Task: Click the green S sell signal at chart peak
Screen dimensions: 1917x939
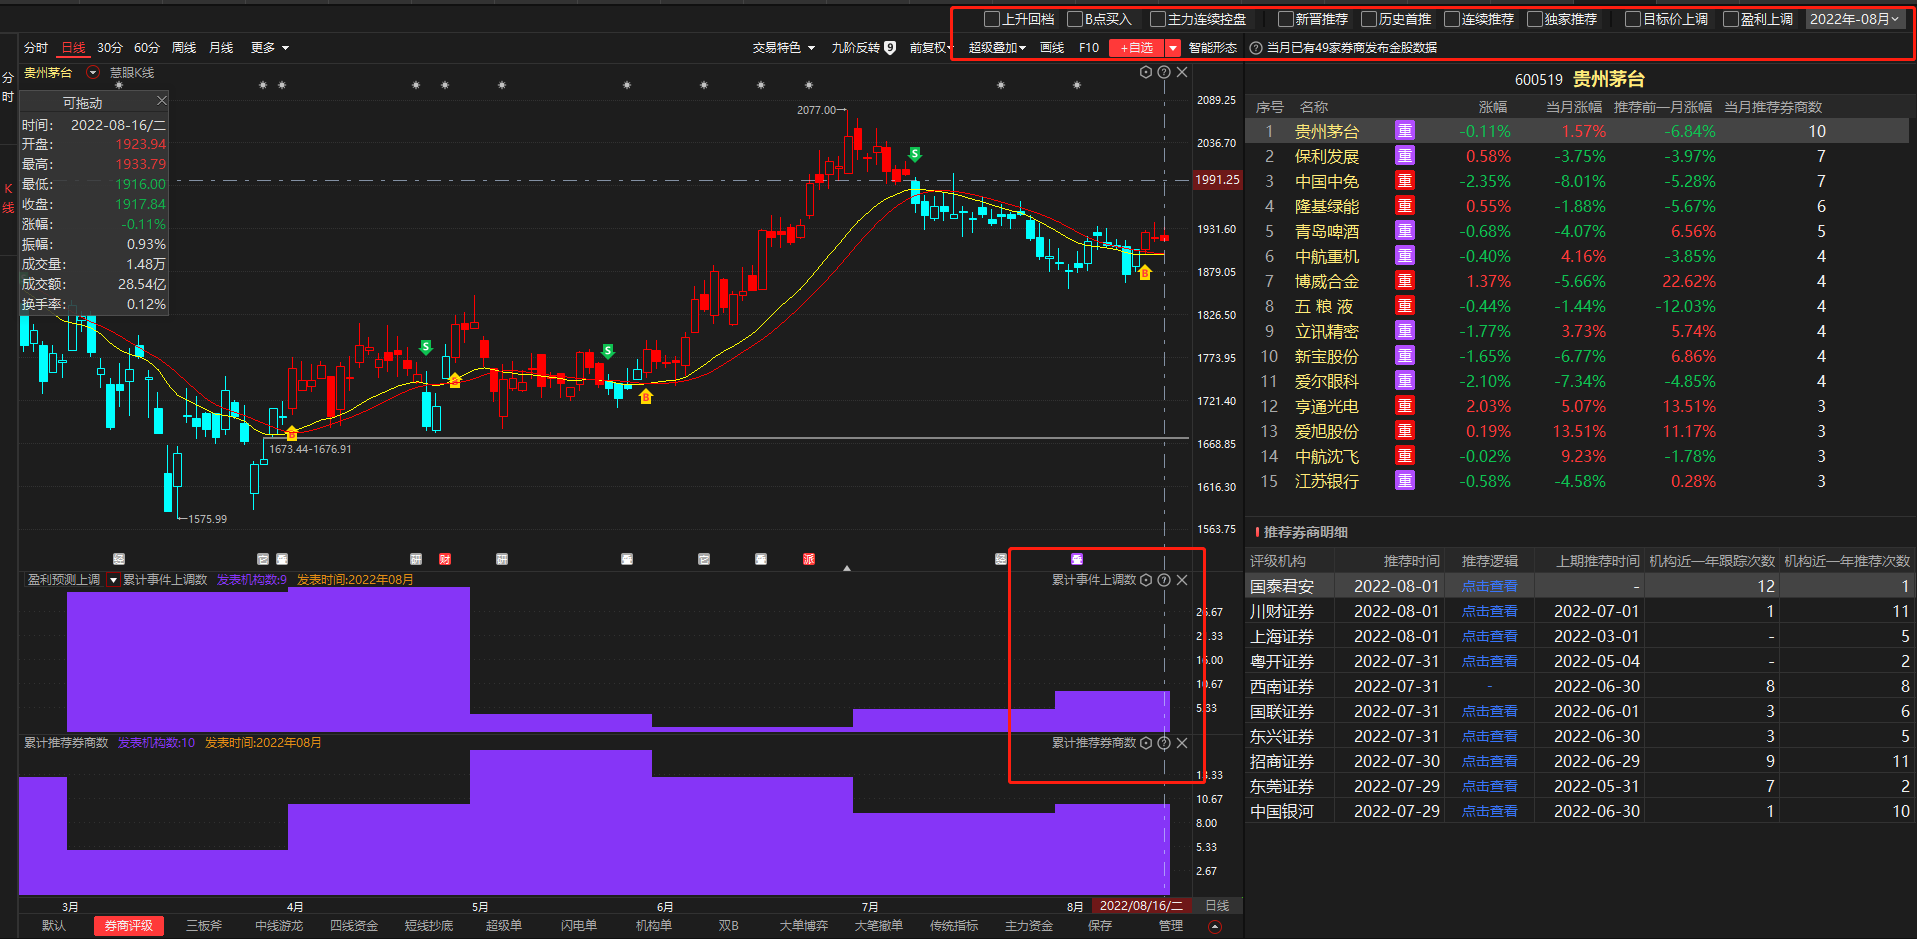Action: tap(915, 154)
